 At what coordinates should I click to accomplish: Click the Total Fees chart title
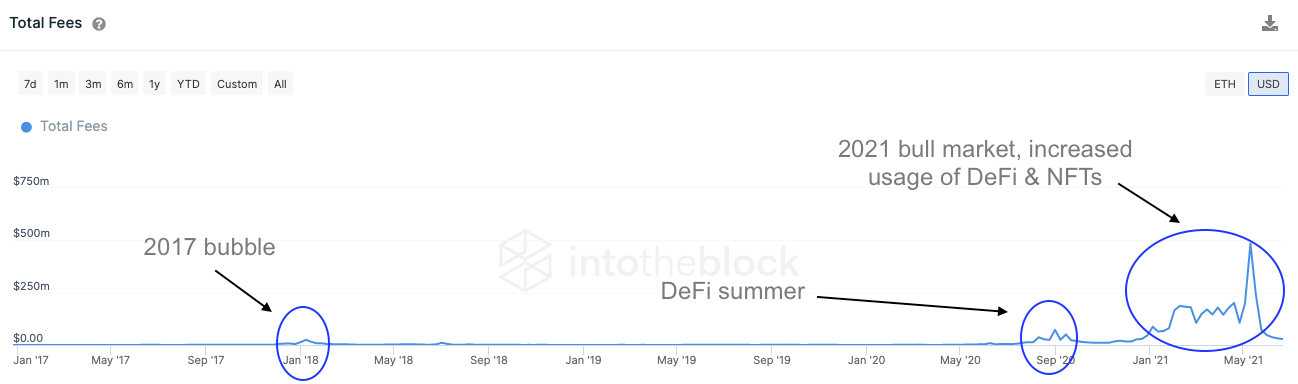click(47, 23)
